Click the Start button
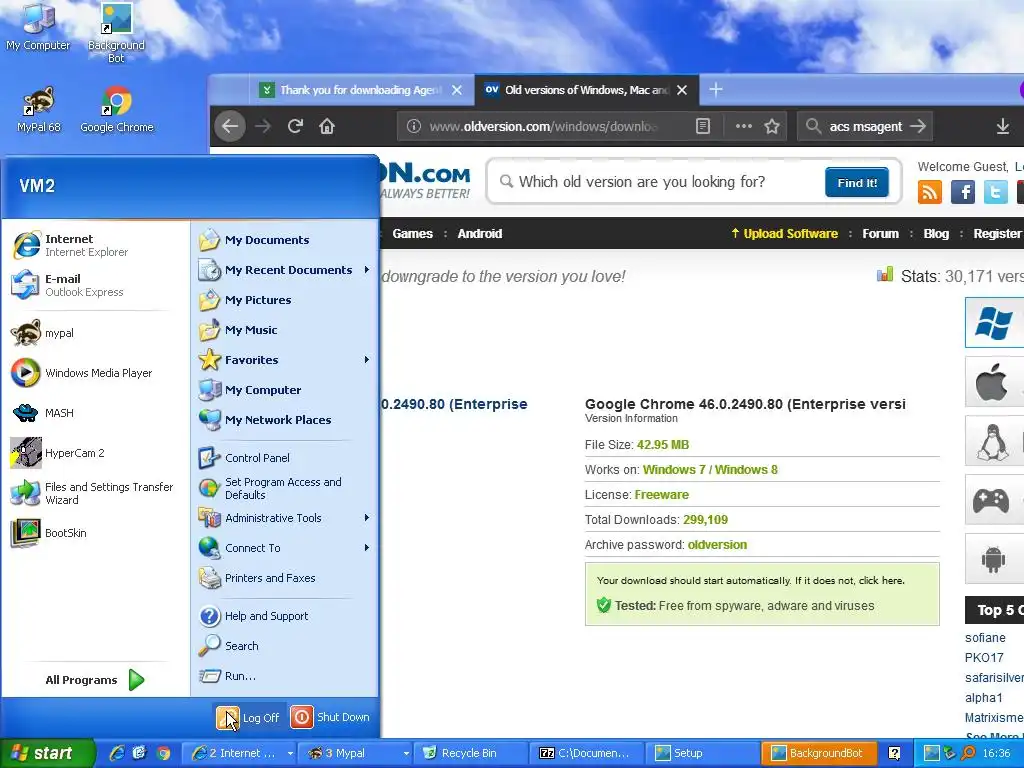 pyautogui.click(x=47, y=754)
